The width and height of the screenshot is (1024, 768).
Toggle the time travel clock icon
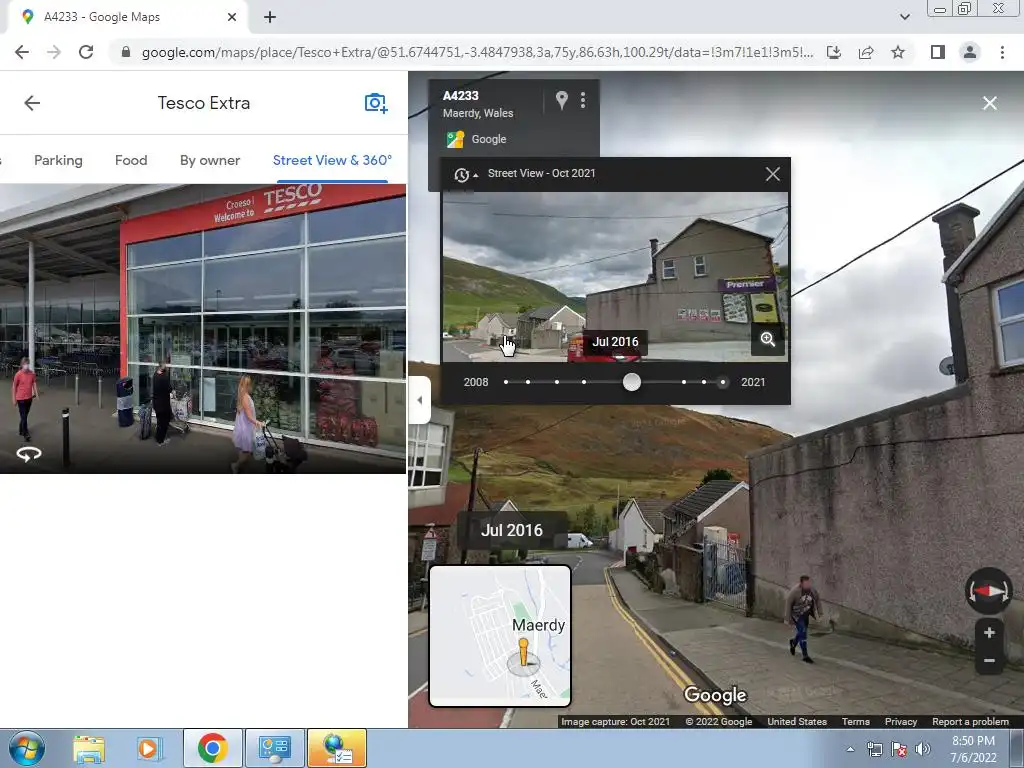pyautogui.click(x=464, y=174)
